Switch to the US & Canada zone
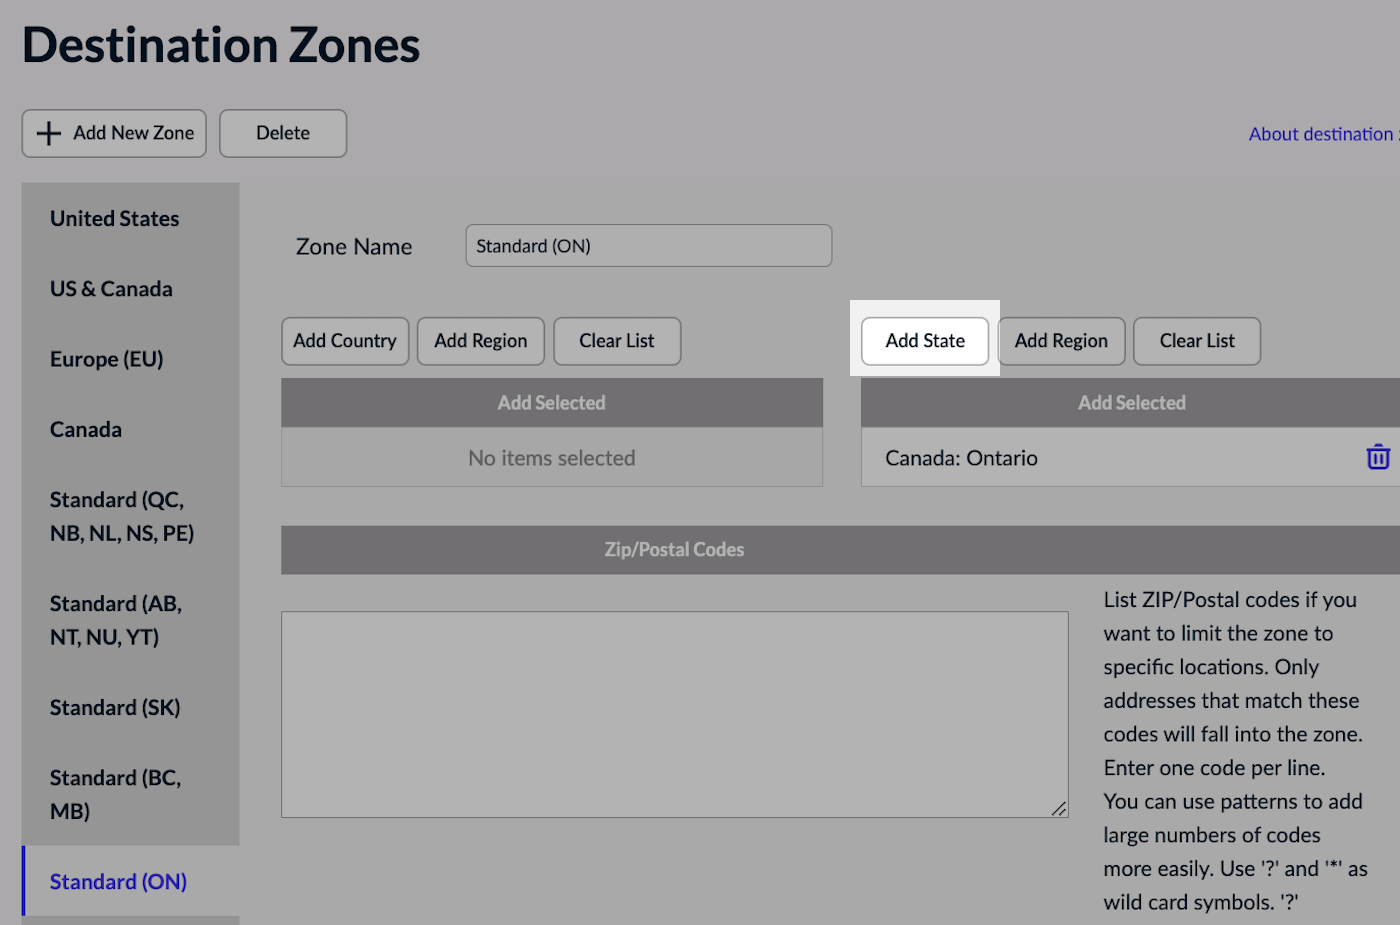1400x925 pixels. (111, 289)
